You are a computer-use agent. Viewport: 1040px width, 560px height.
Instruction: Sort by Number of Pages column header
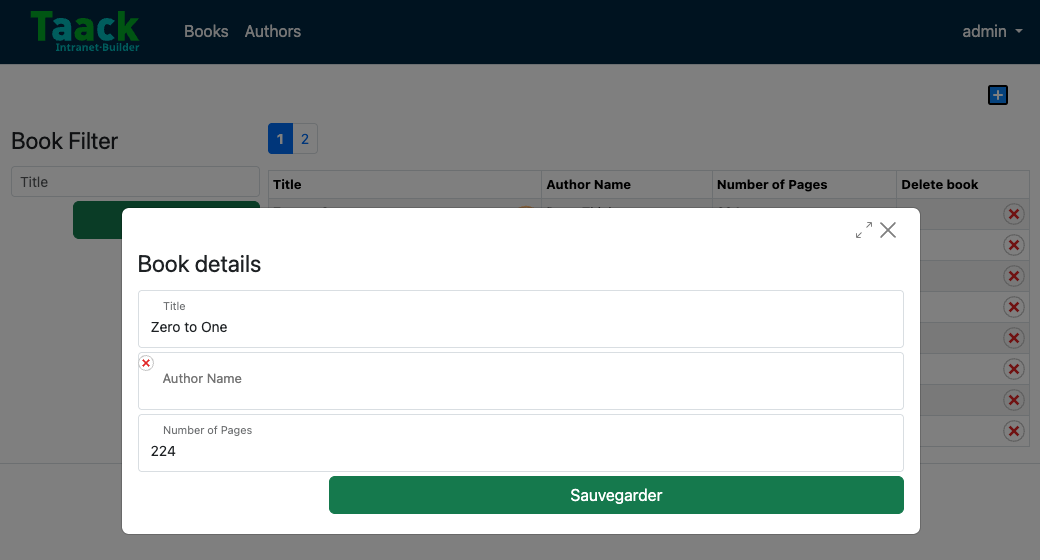tap(772, 184)
